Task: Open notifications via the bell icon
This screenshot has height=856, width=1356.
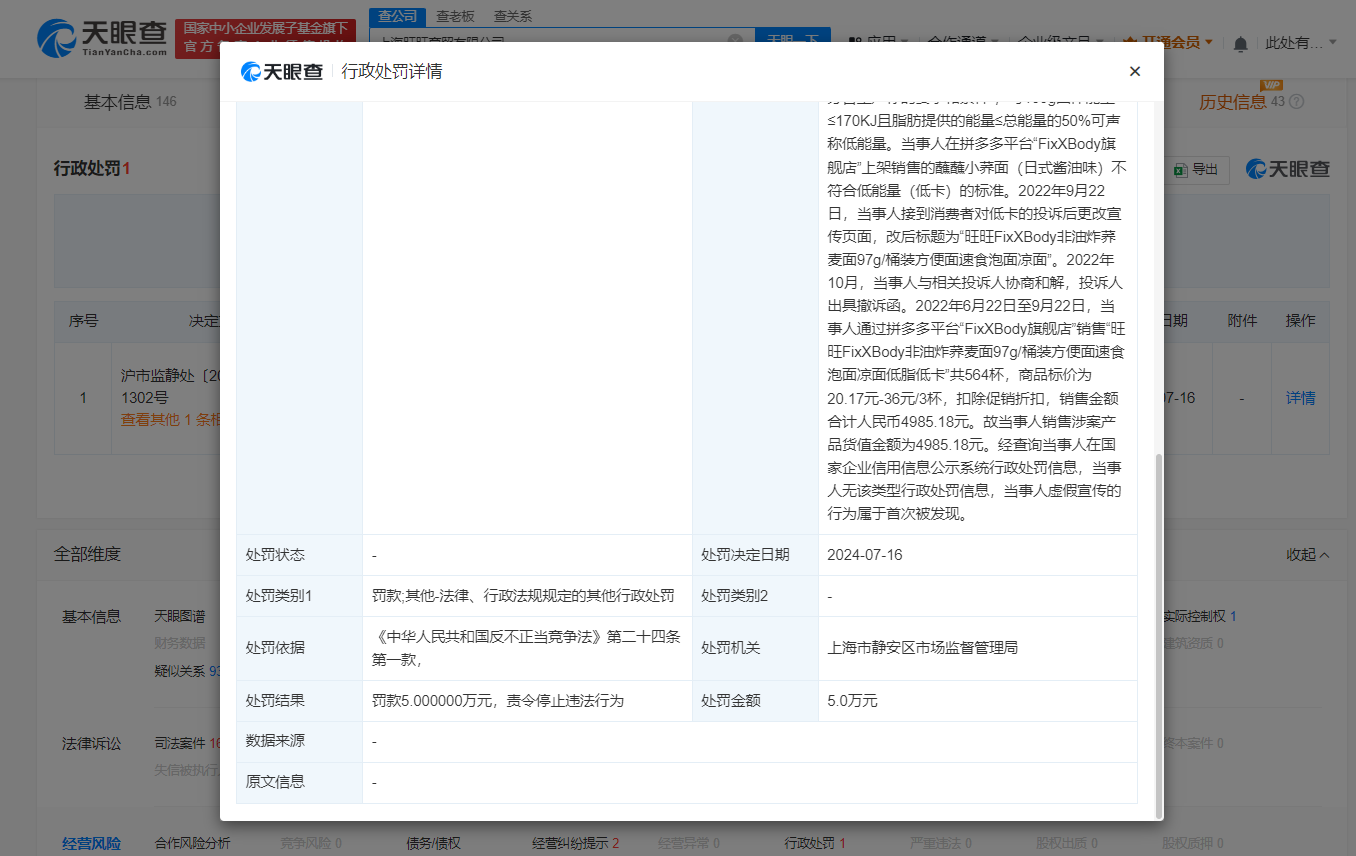Action: 1240,41
